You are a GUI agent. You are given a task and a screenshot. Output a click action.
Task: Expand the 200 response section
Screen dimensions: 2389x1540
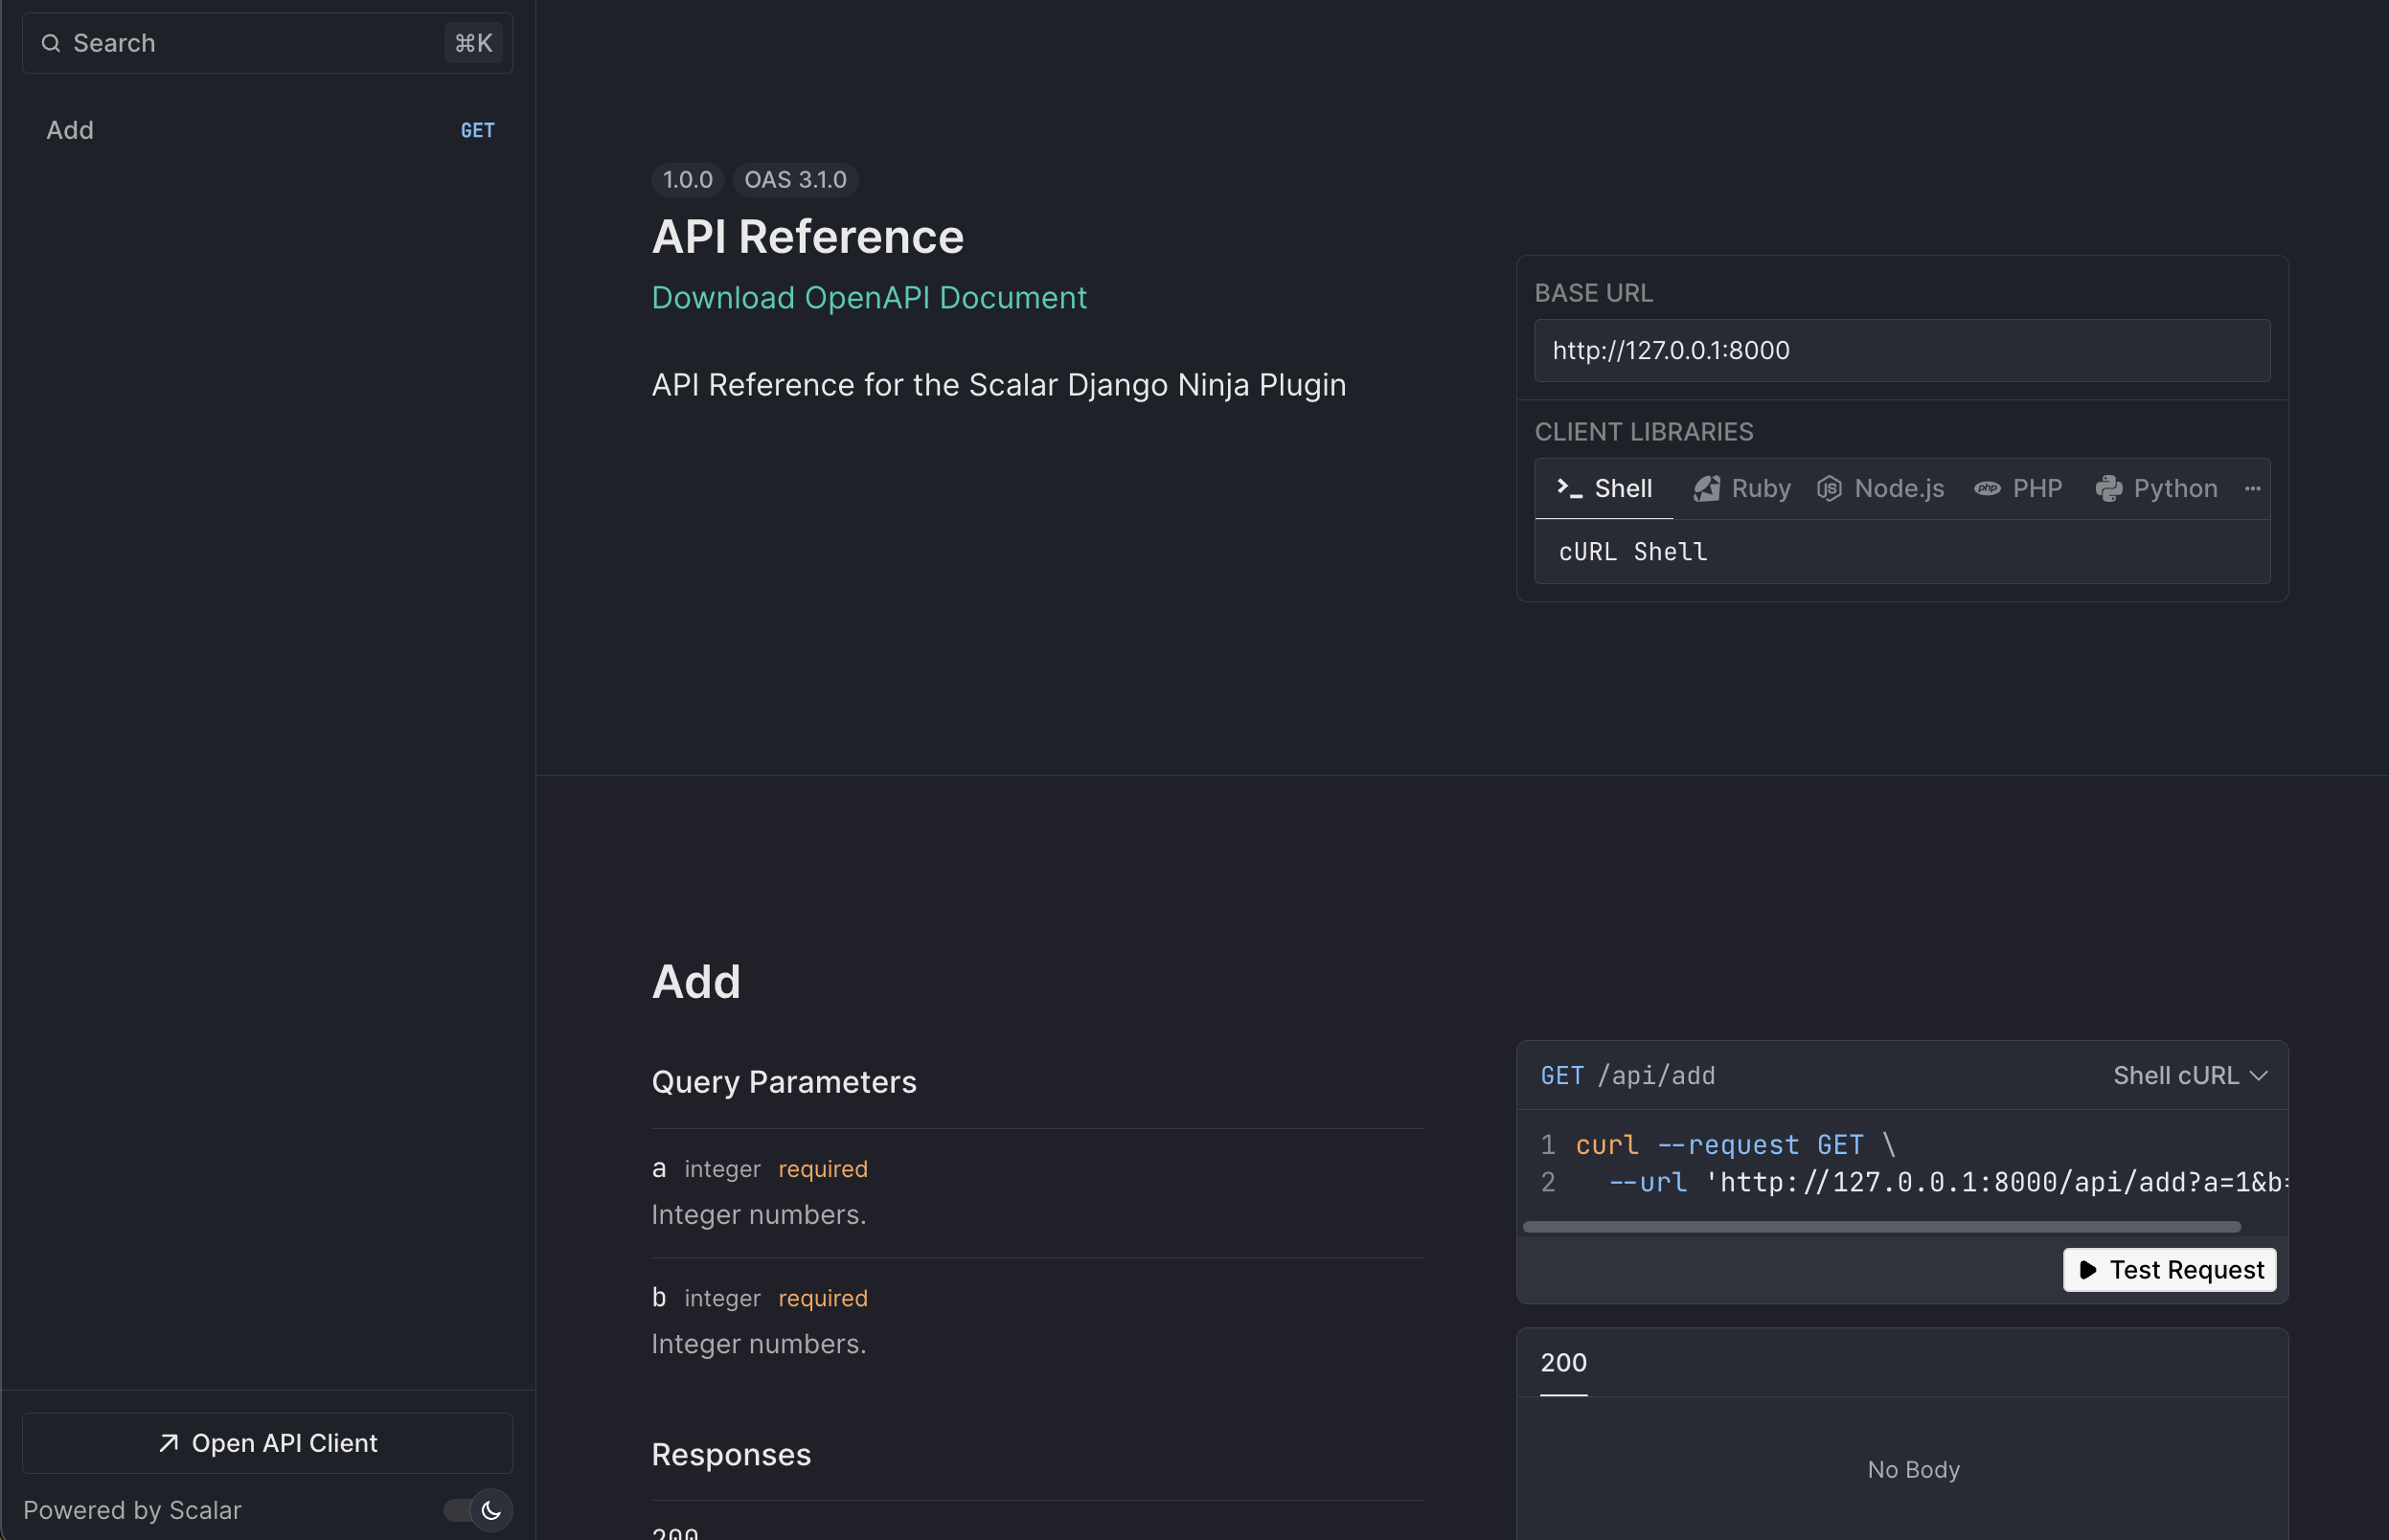point(1562,1362)
